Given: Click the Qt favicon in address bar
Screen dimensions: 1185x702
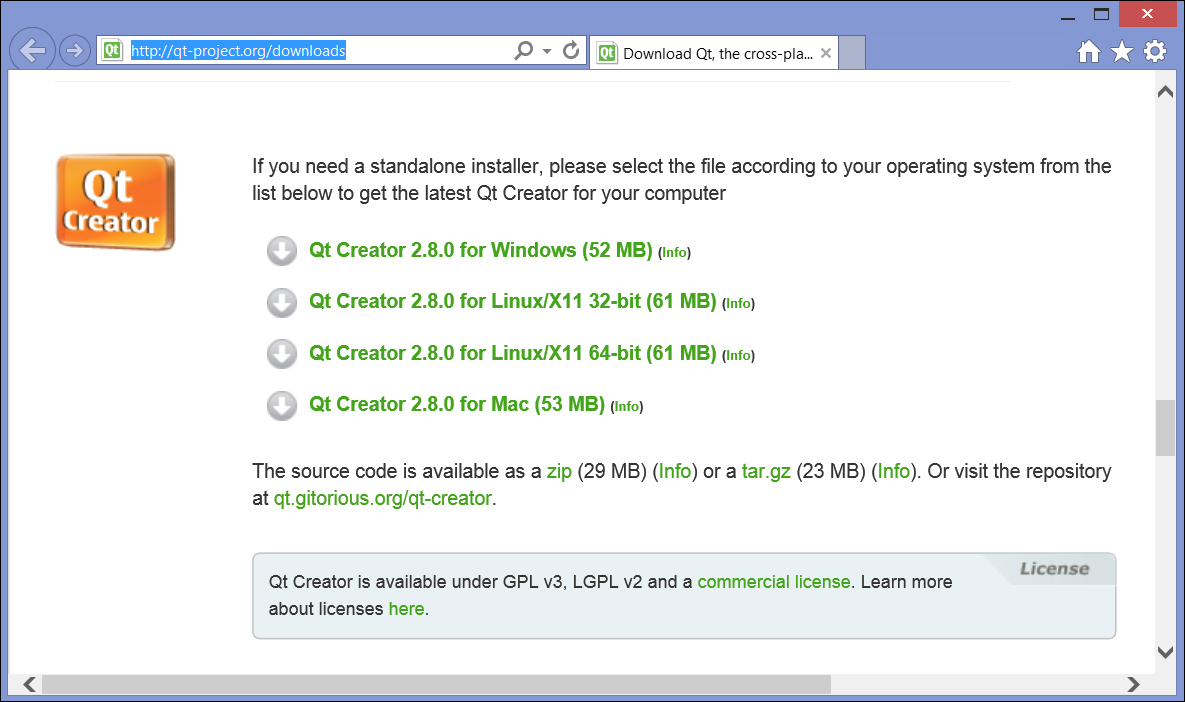Looking at the screenshot, I should click(112, 51).
